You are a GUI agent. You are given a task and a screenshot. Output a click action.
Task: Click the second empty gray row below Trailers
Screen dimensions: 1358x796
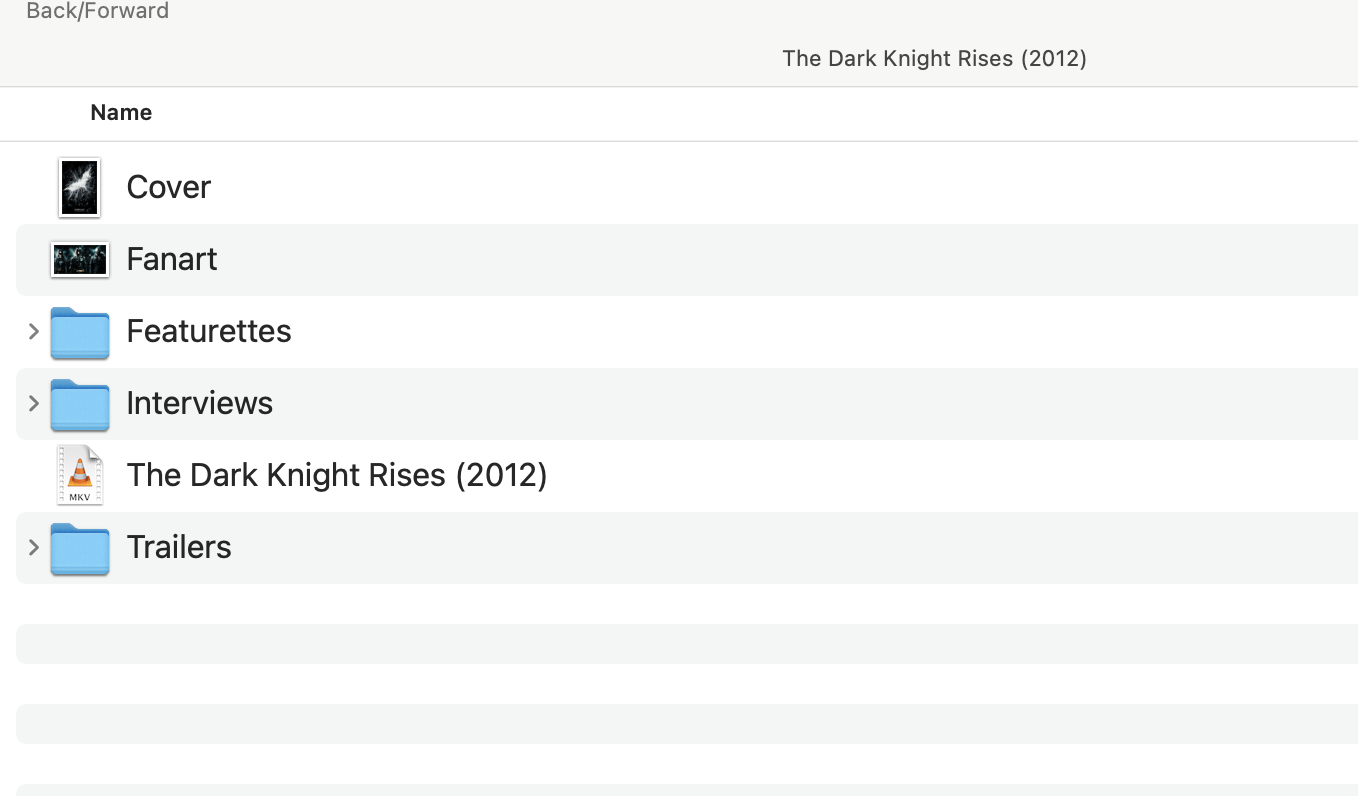686,724
